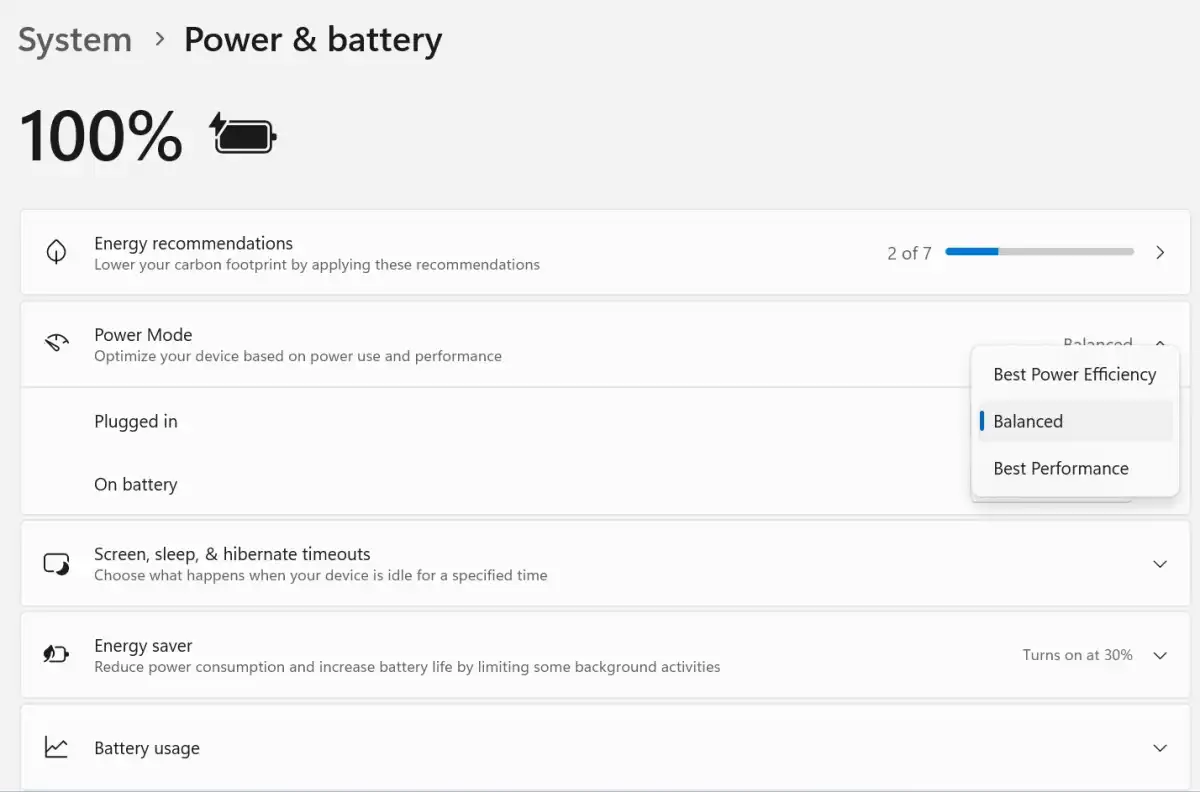Click the Battery usage chart icon

tap(57, 748)
